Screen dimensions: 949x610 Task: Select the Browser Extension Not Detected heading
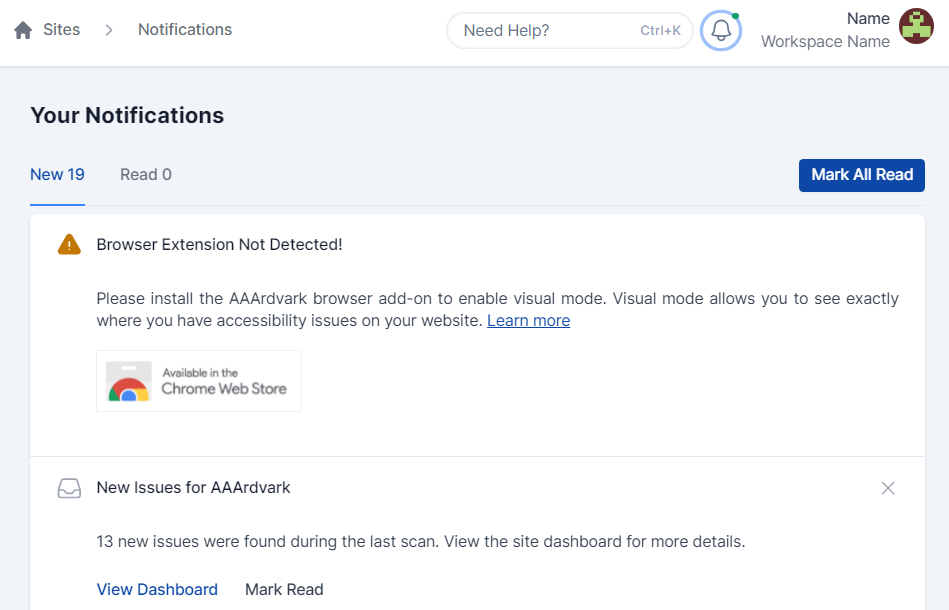[x=219, y=244]
